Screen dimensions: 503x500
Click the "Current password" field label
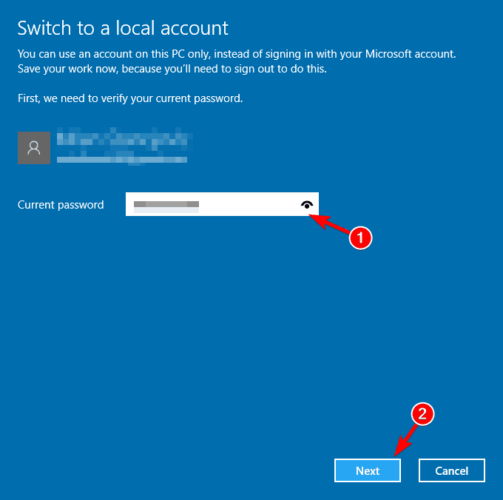pyautogui.click(x=61, y=205)
